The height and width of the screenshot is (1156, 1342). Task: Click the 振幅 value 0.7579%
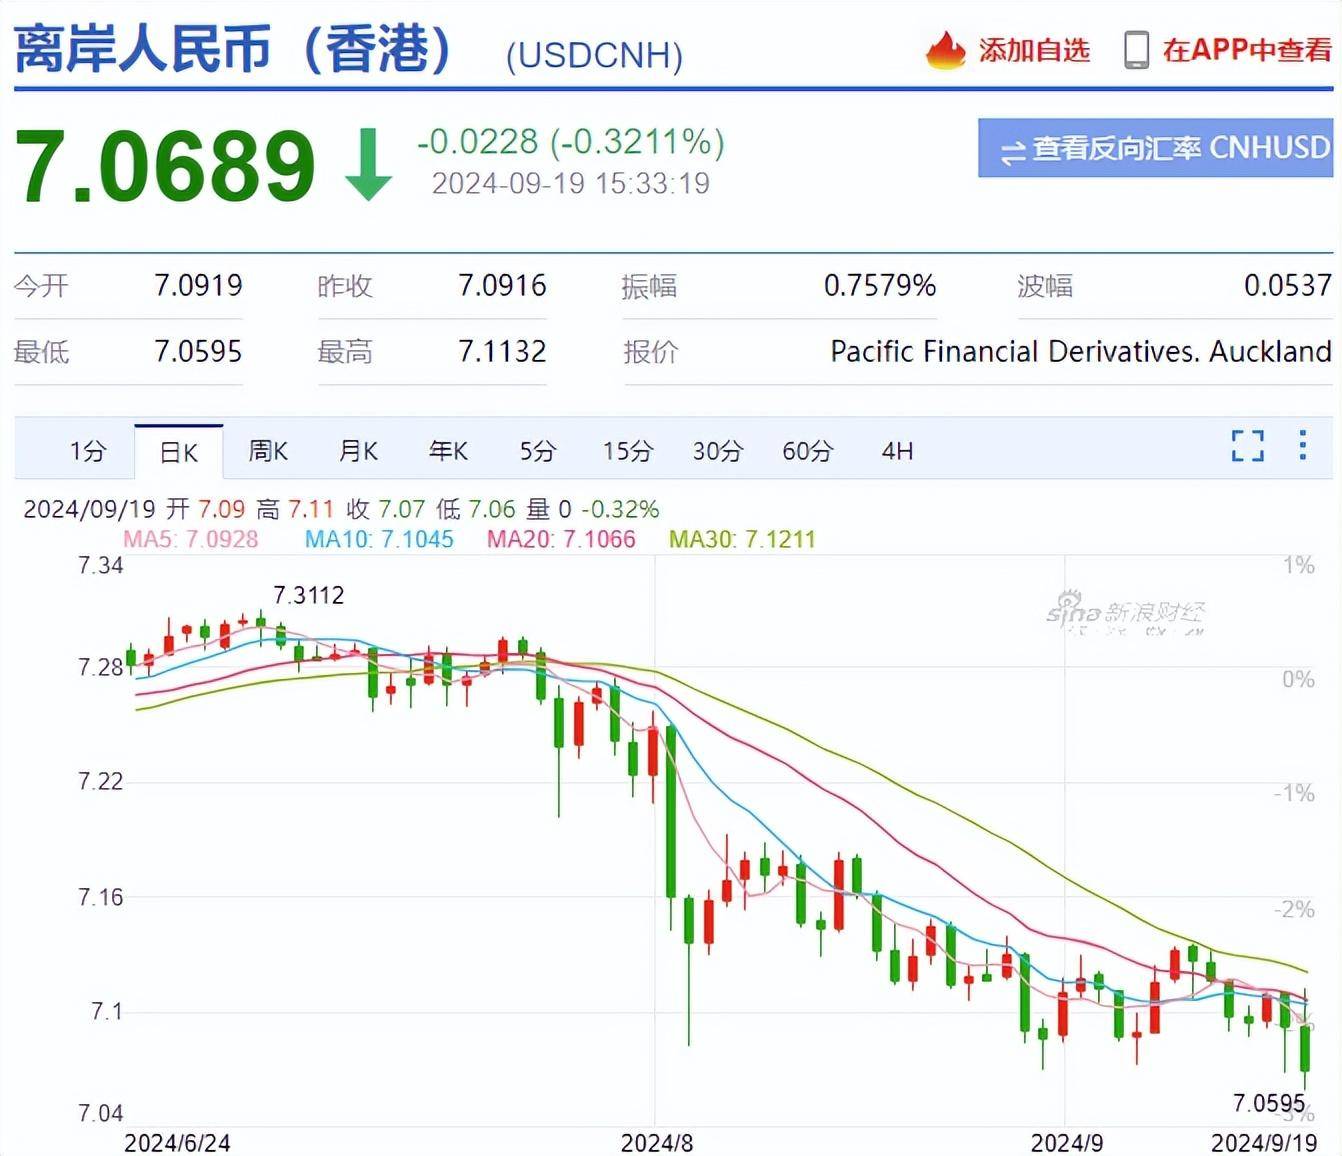click(x=880, y=286)
